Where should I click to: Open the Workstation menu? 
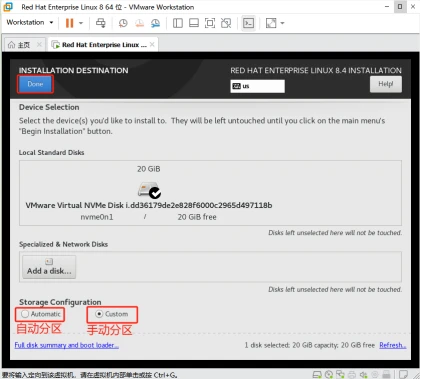coord(30,22)
